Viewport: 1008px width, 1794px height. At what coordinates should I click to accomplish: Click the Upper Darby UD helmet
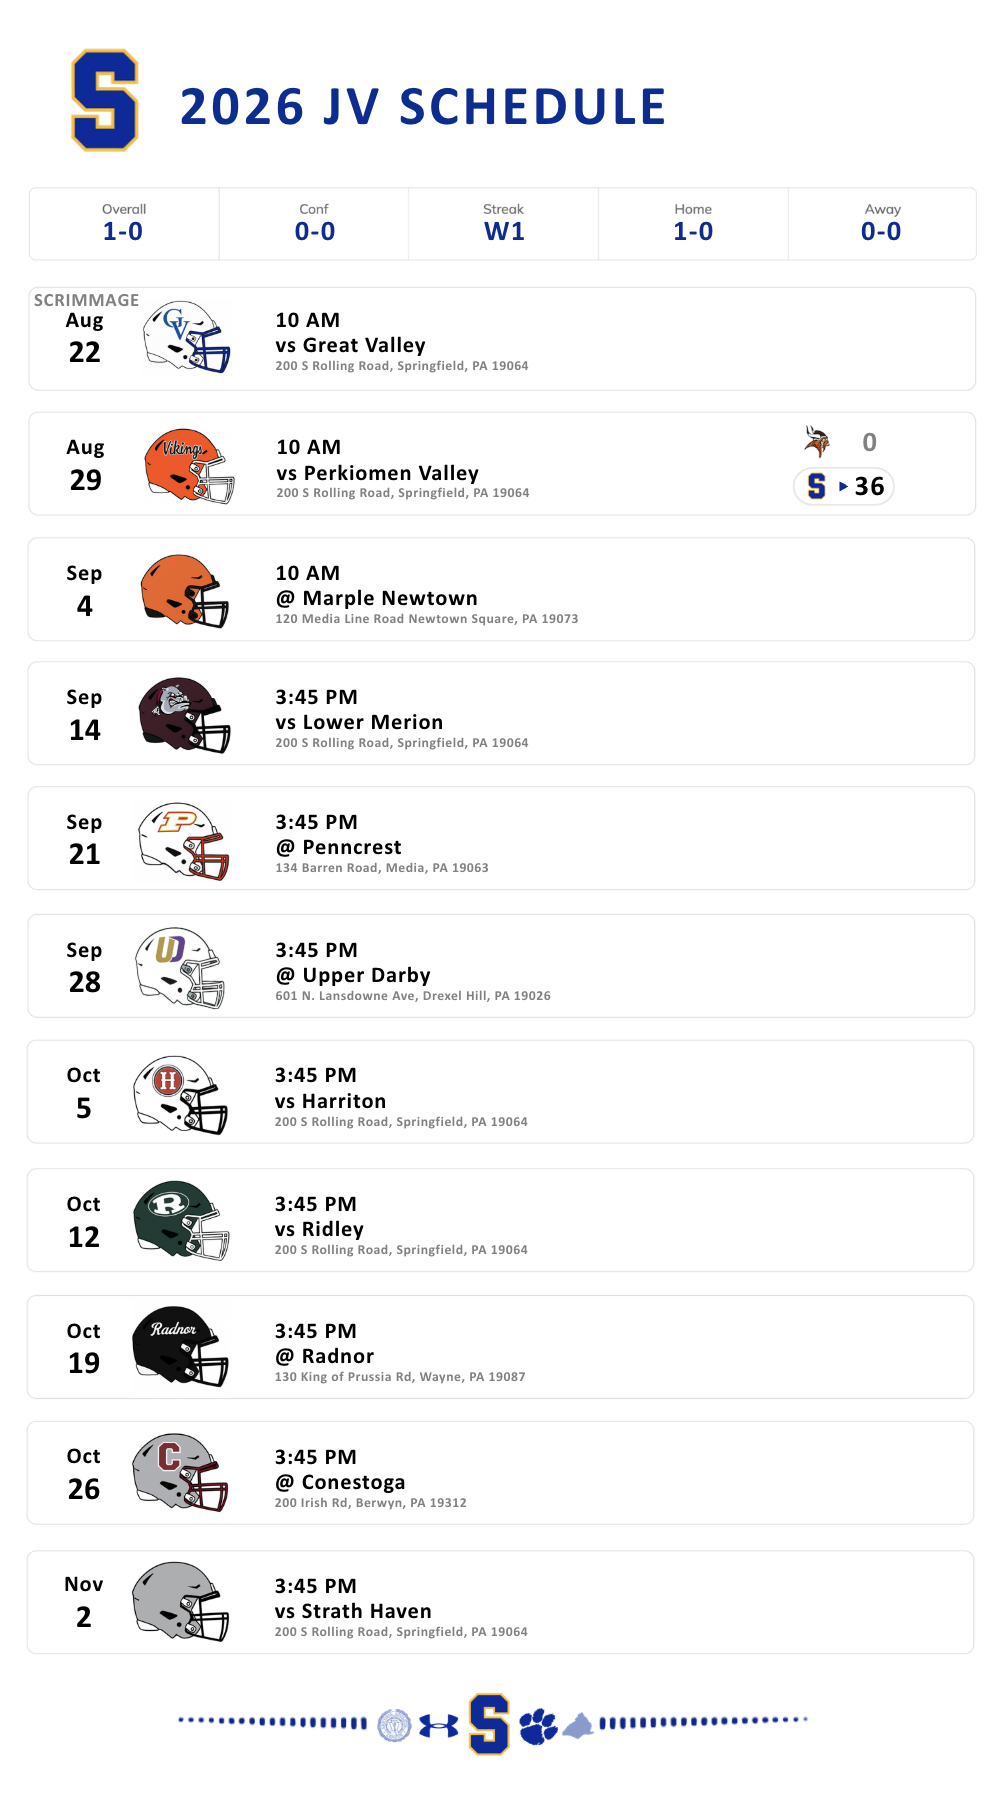(180, 967)
